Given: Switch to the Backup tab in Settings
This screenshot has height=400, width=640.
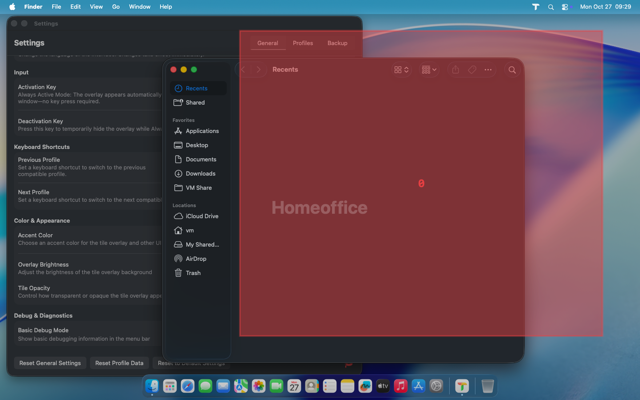Looking at the screenshot, I should point(338,43).
